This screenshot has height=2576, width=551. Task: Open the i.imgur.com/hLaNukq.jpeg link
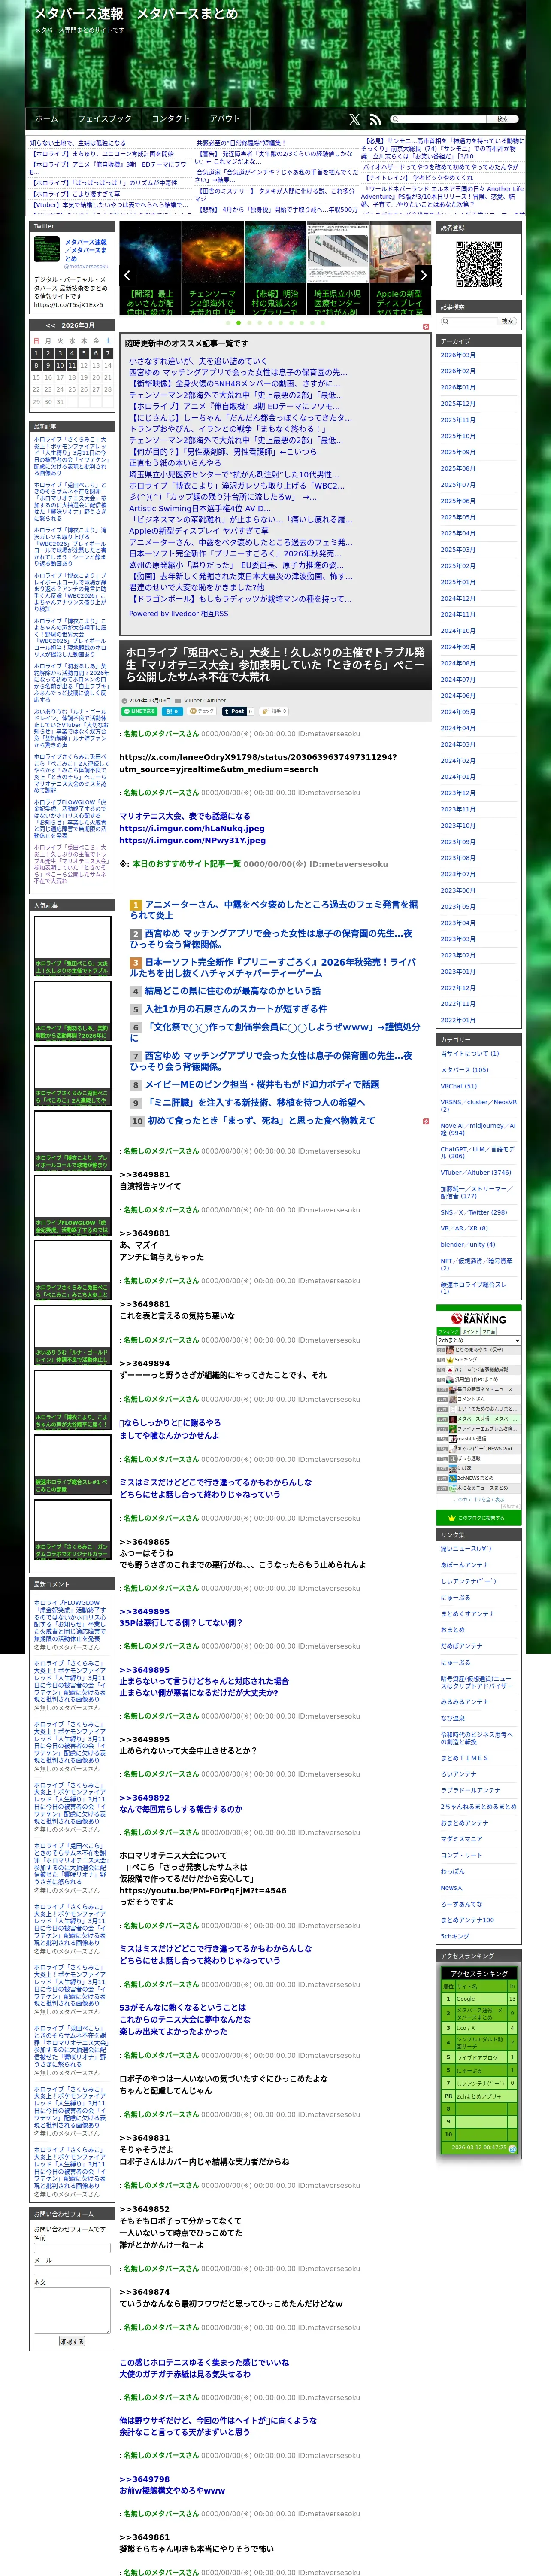coord(192,828)
